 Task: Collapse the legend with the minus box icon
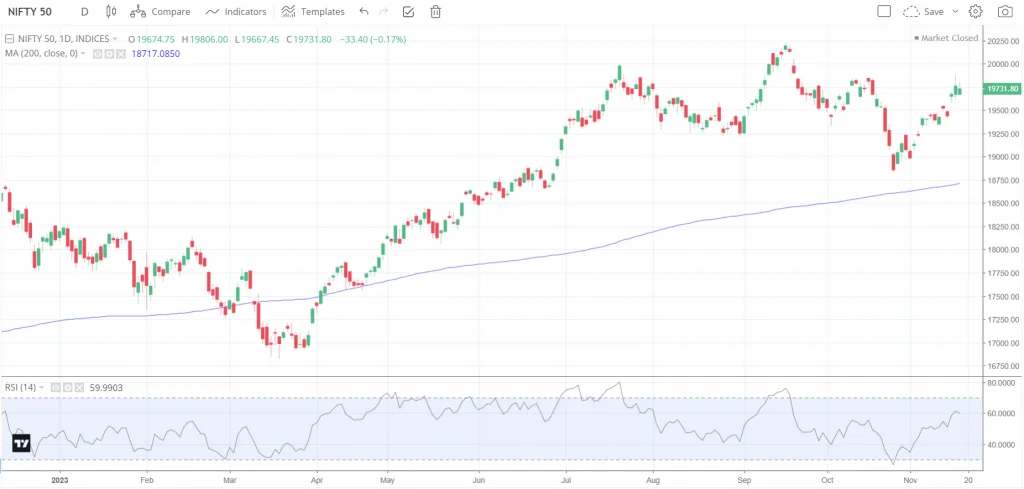(9, 39)
